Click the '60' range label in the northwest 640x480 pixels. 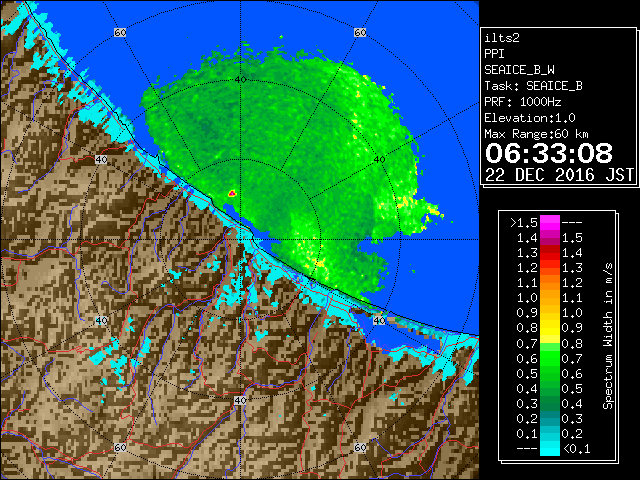(x=120, y=32)
